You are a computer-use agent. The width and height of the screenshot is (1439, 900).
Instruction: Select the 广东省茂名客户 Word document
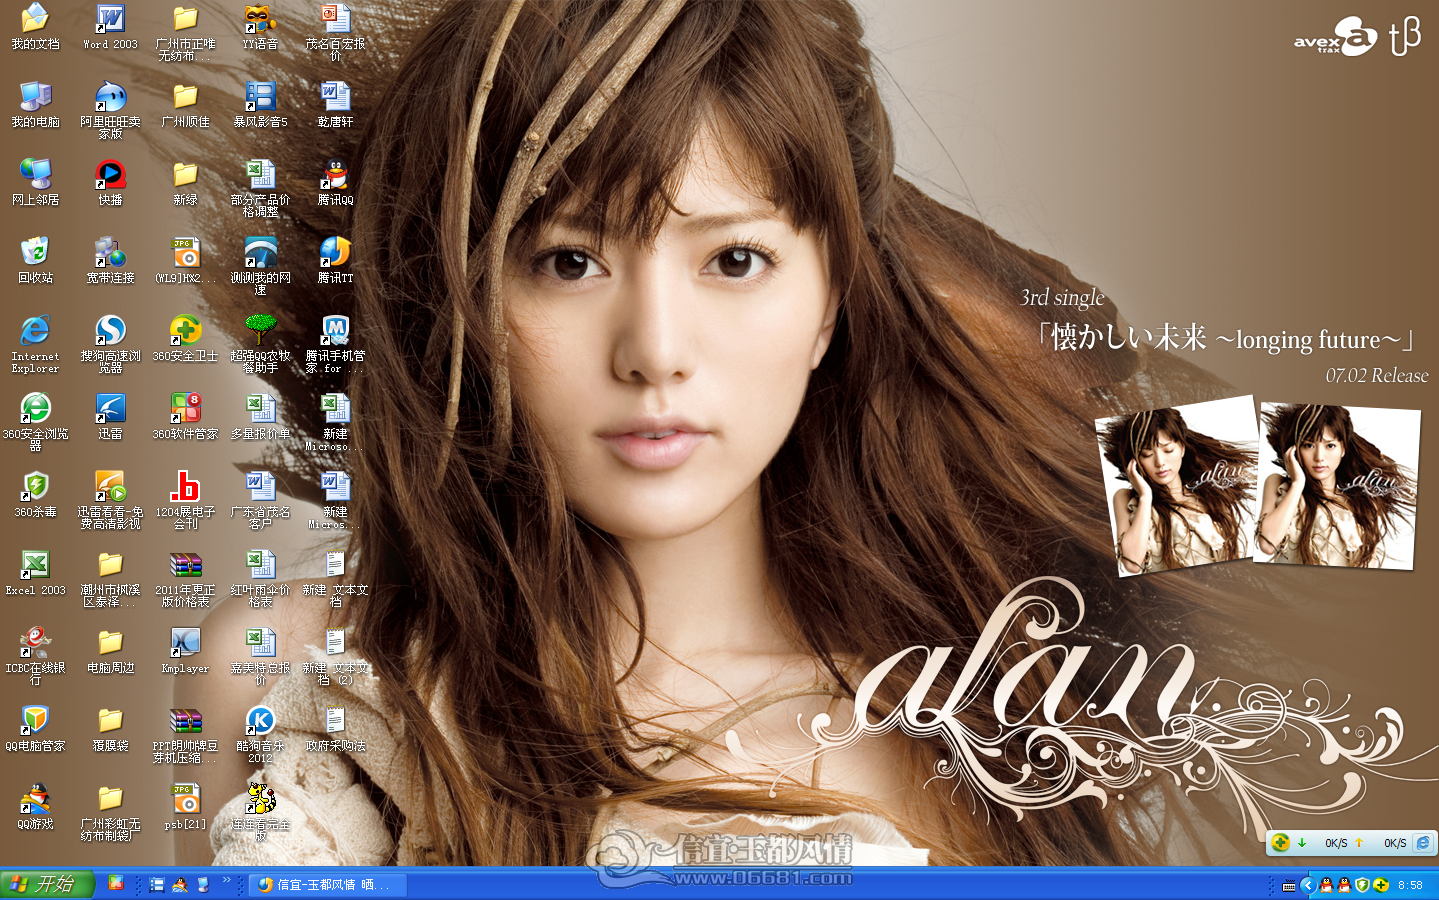pyautogui.click(x=260, y=501)
